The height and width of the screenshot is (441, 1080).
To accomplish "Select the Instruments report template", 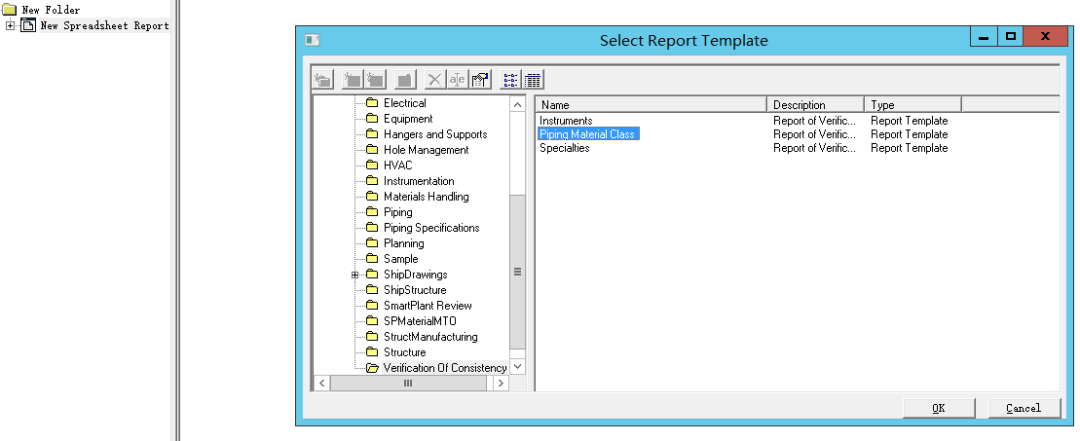I will [x=566, y=121].
